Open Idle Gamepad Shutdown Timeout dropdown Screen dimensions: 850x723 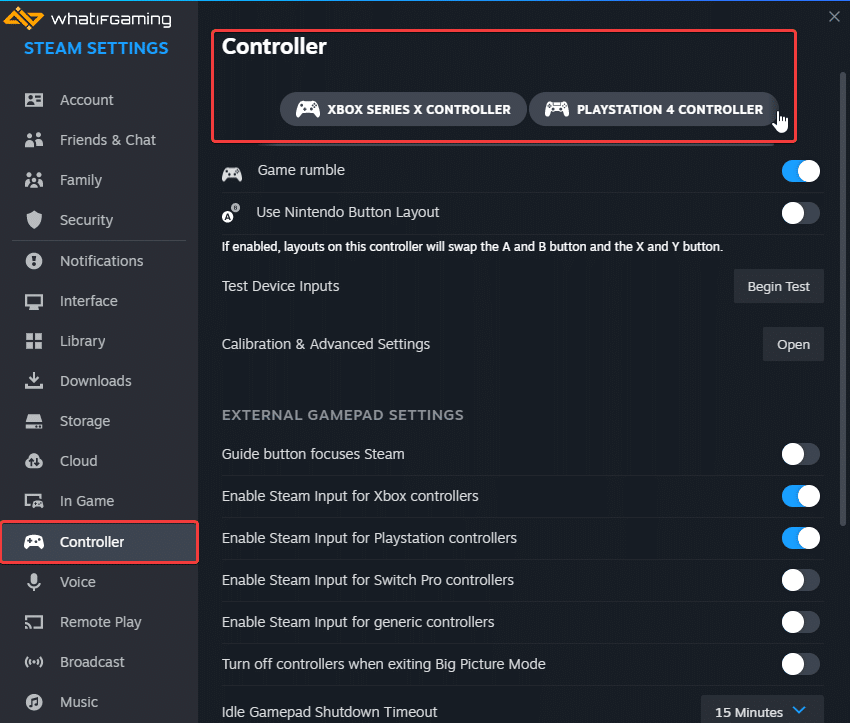[762, 711]
